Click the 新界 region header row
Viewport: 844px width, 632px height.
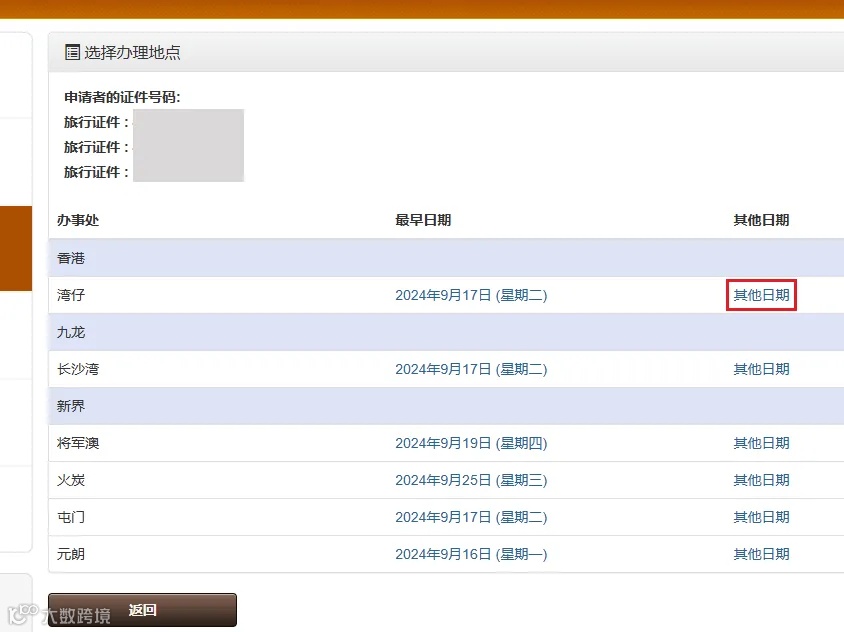pyautogui.click(x=446, y=406)
